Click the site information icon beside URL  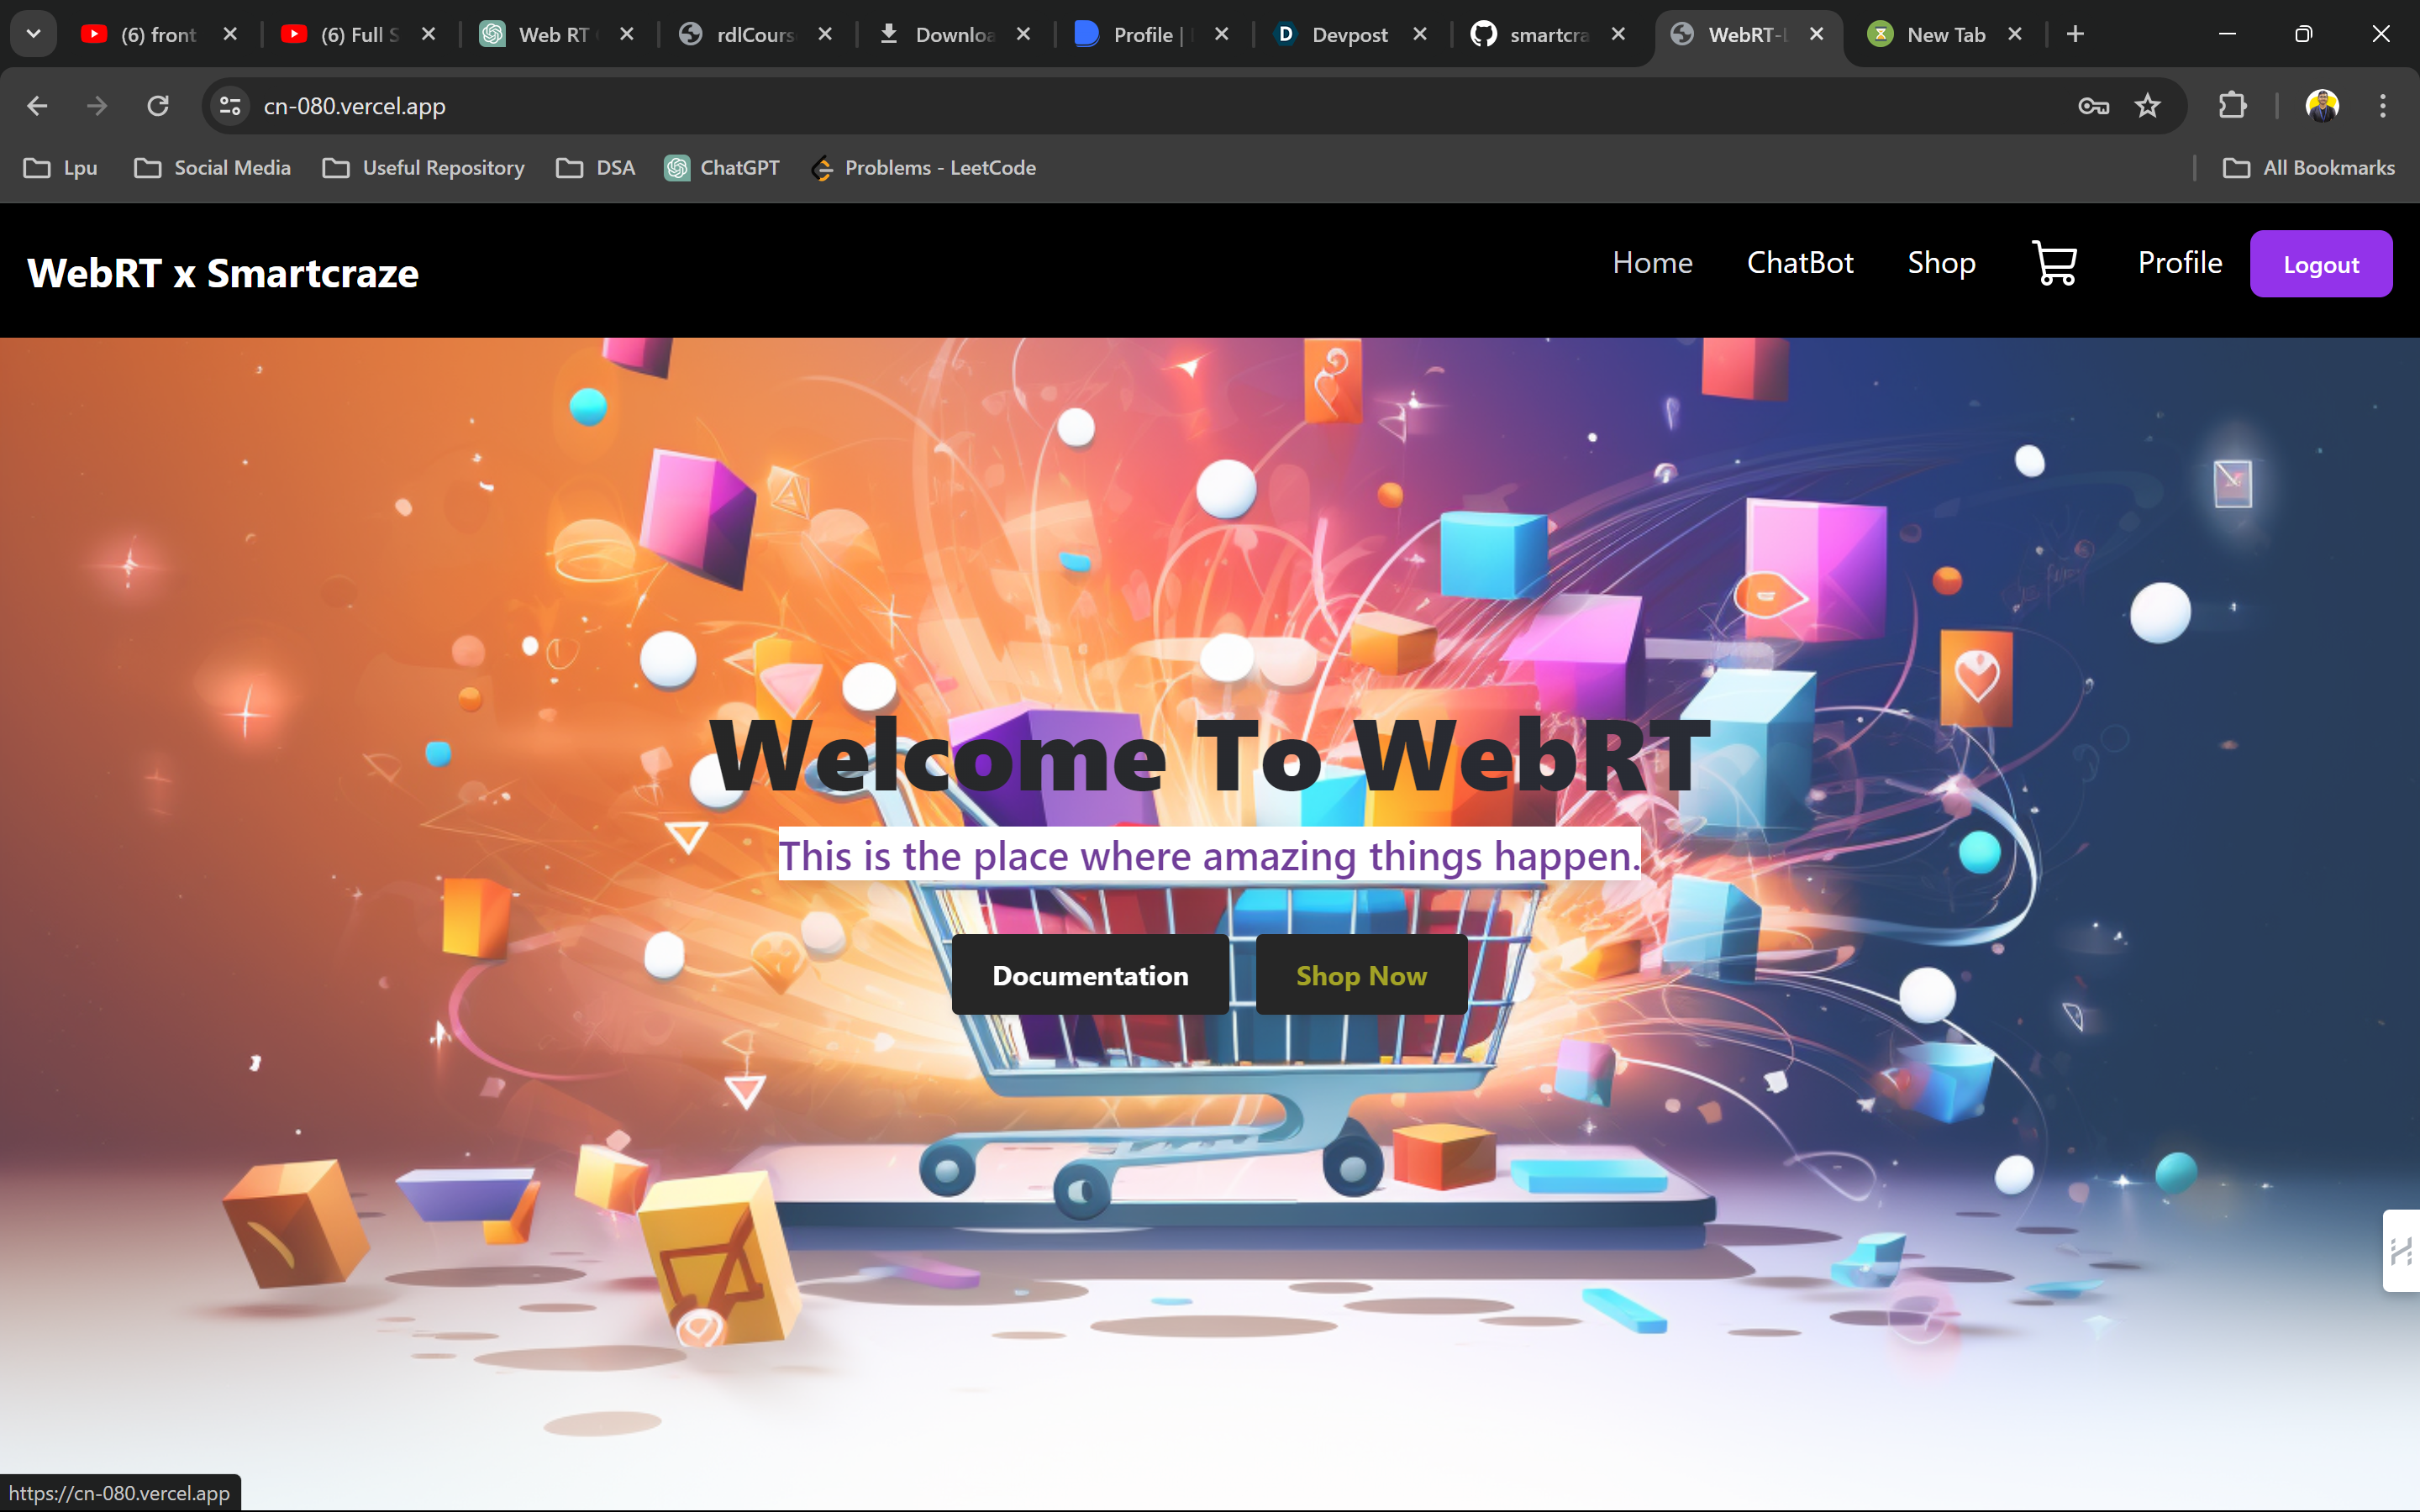coord(231,106)
